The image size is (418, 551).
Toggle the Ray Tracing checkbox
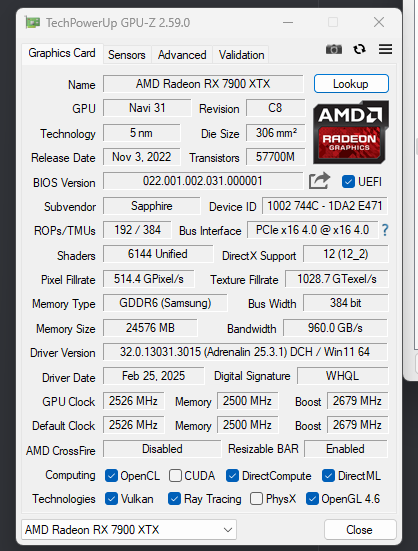pyautogui.click(x=174, y=499)
